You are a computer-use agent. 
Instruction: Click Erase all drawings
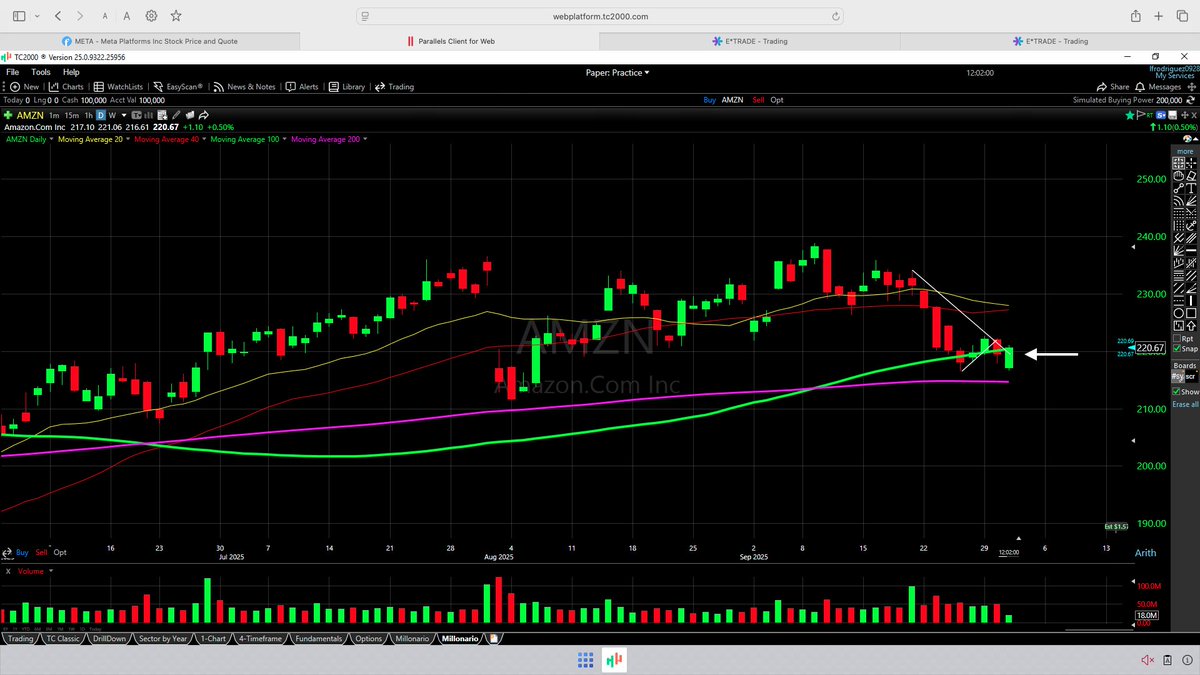click(x=1185, y=404)
